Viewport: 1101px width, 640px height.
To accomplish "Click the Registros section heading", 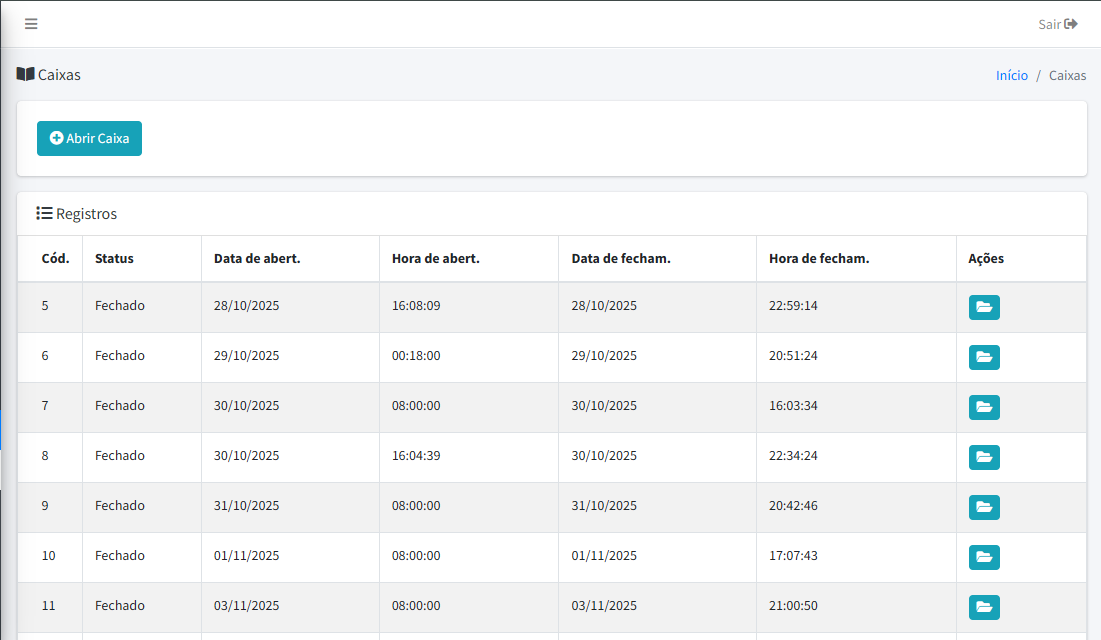I will tap(86, 214).
